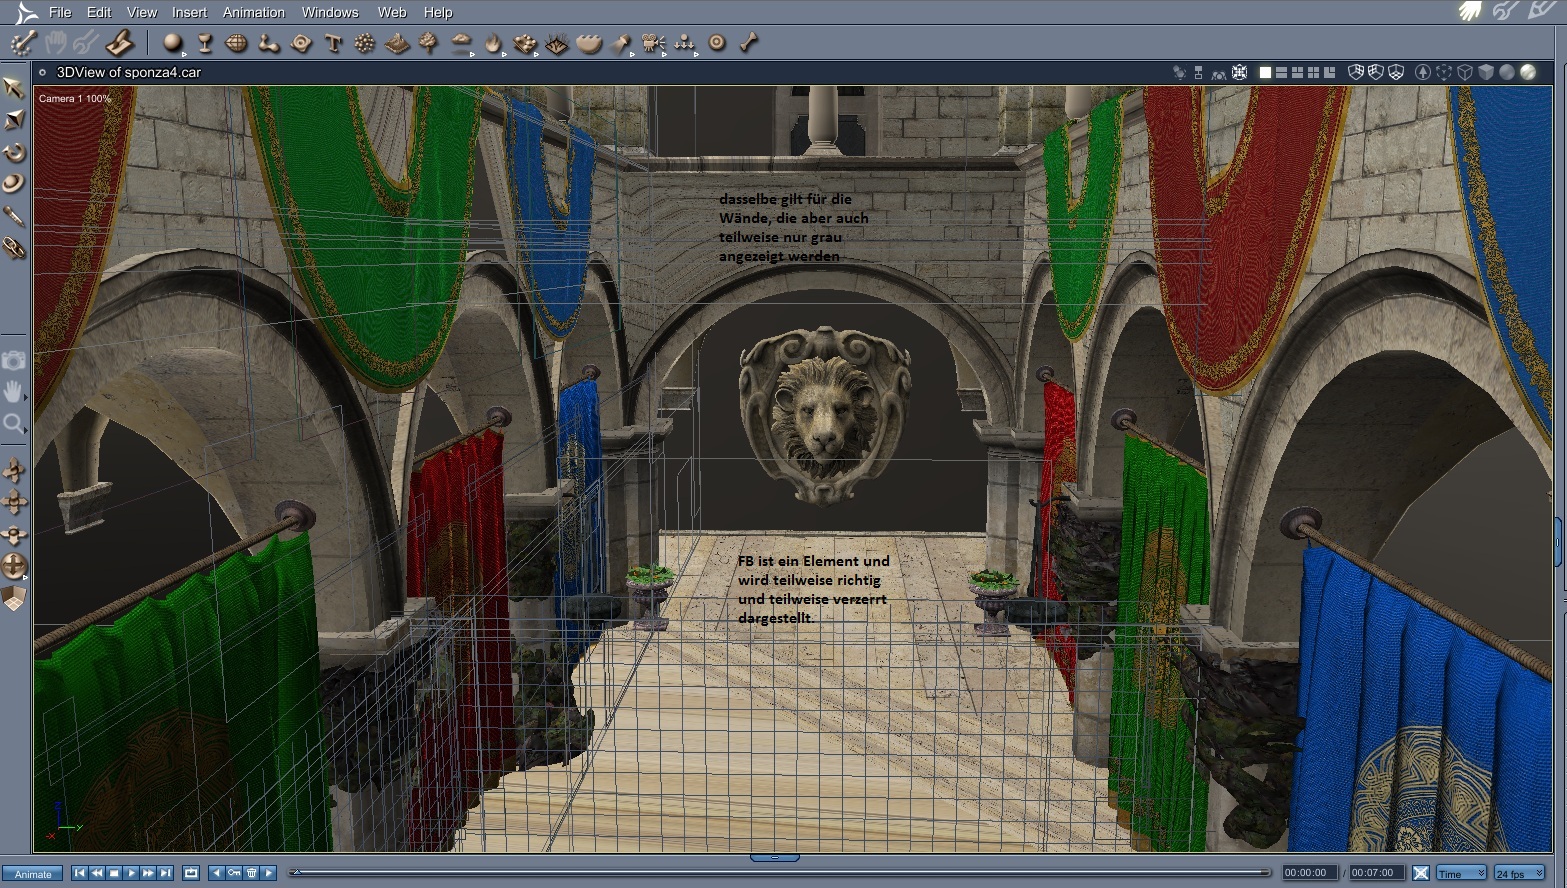Open the Windows menu
Viewport: 1567px width, 888px height.
[330, 12]
